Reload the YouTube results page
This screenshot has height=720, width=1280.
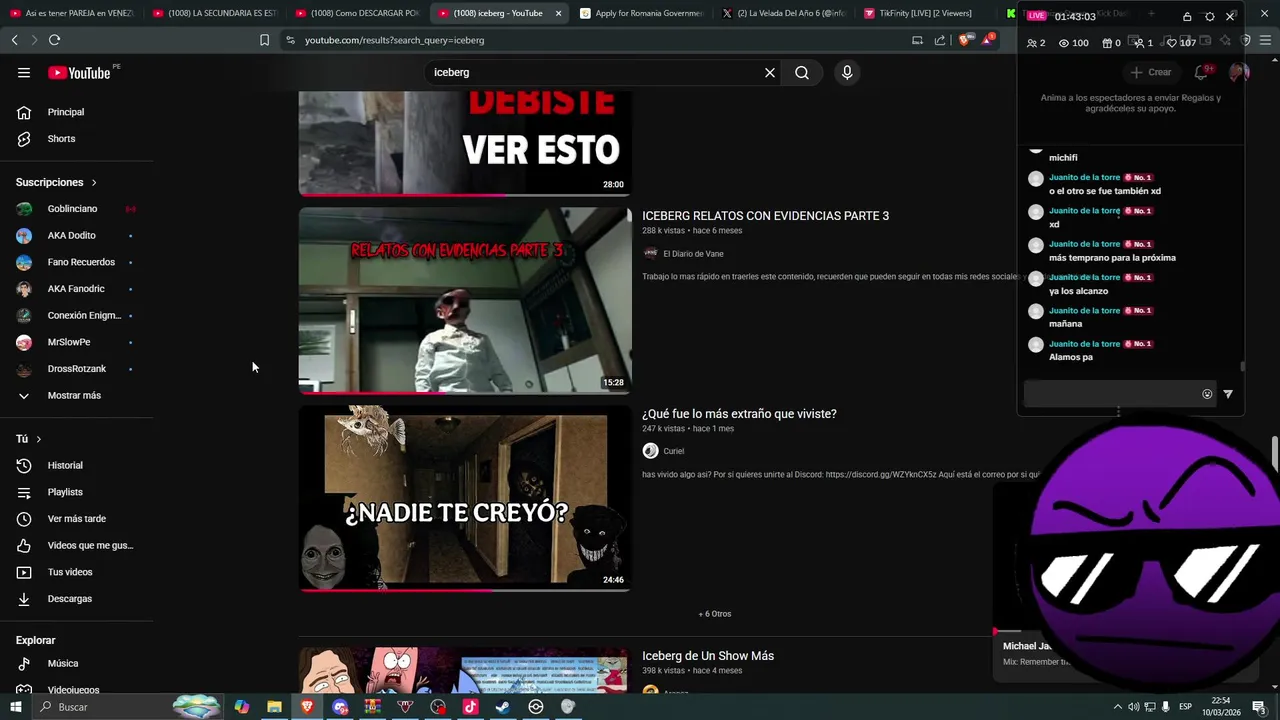tap(54, 40)
